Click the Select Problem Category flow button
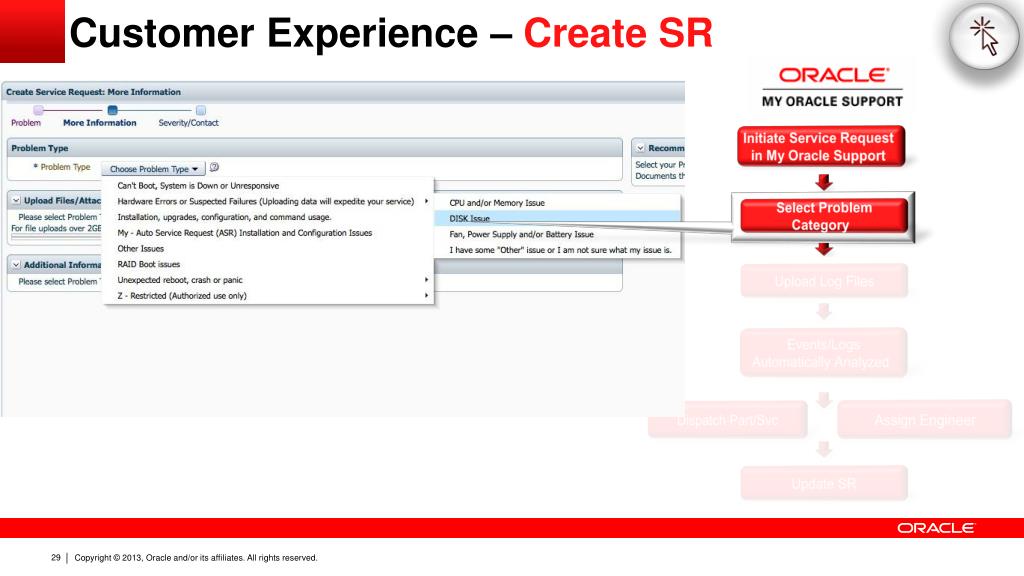This screenshot has height=576, width=1024. click(824, 216)
